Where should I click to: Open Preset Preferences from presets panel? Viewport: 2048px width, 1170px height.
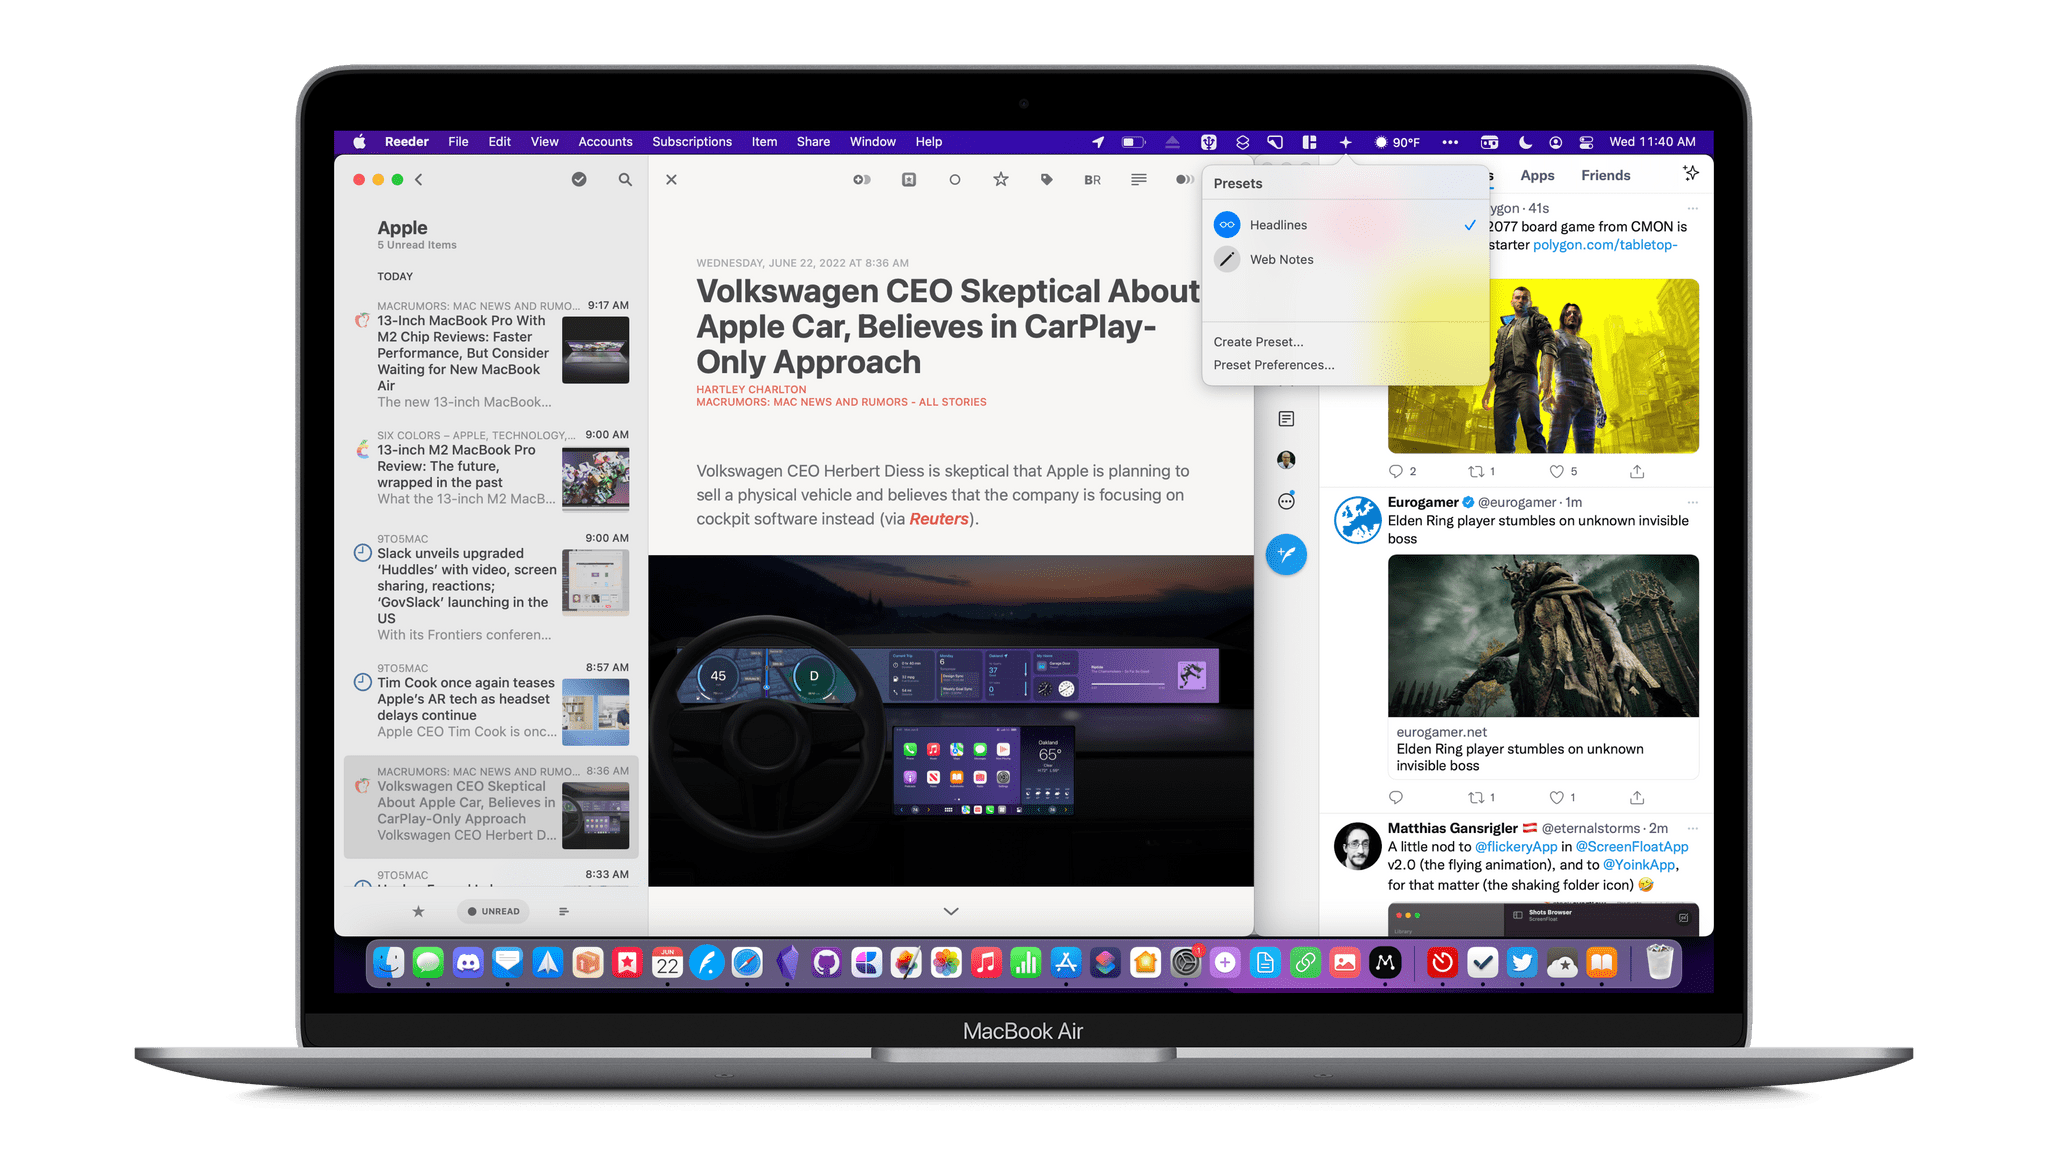point(1273,364)
